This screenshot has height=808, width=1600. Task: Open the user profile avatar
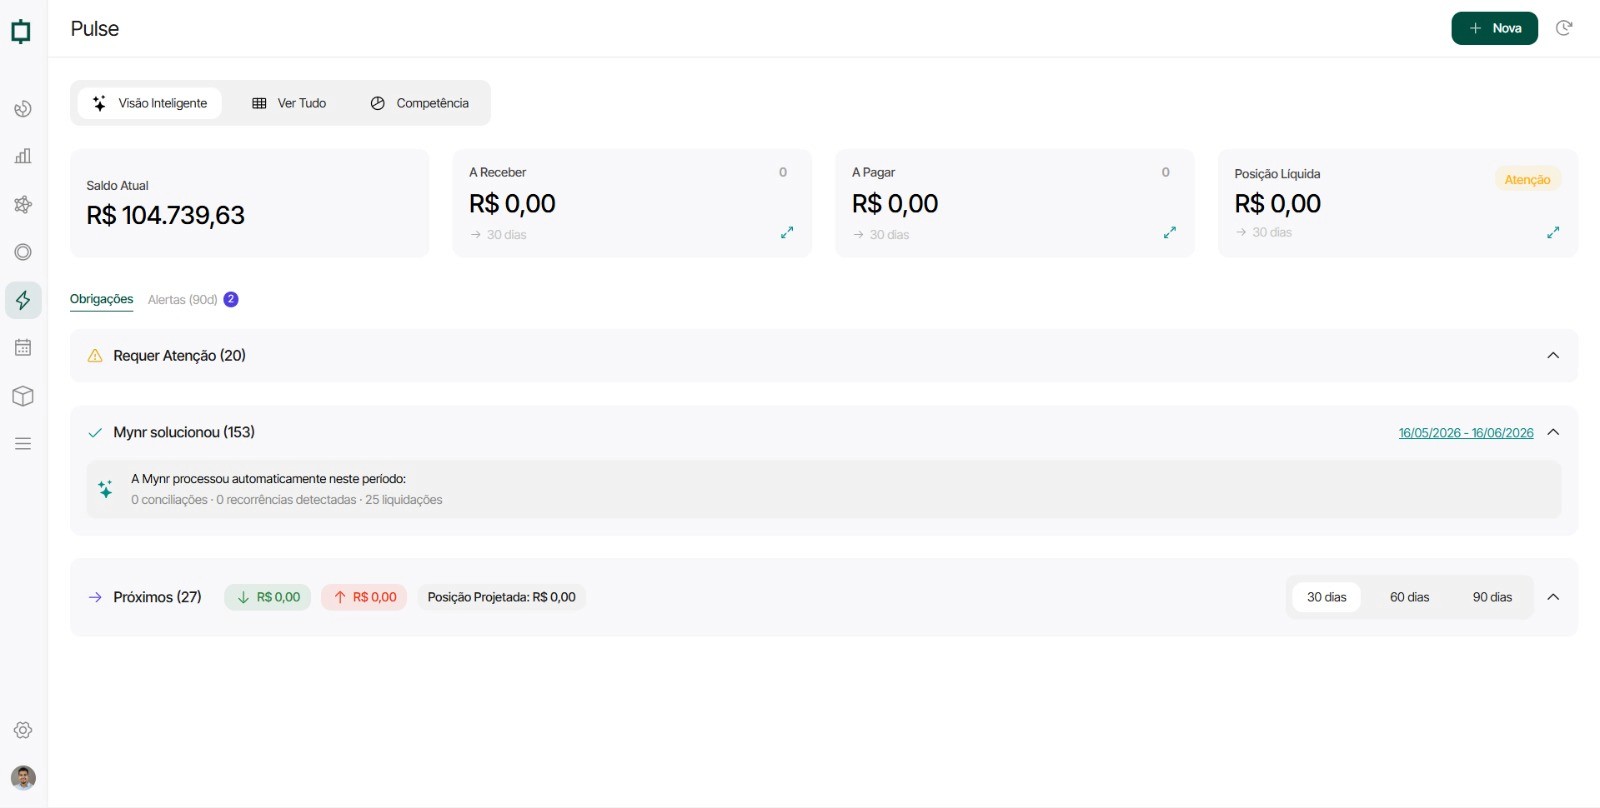coord(23,777)
